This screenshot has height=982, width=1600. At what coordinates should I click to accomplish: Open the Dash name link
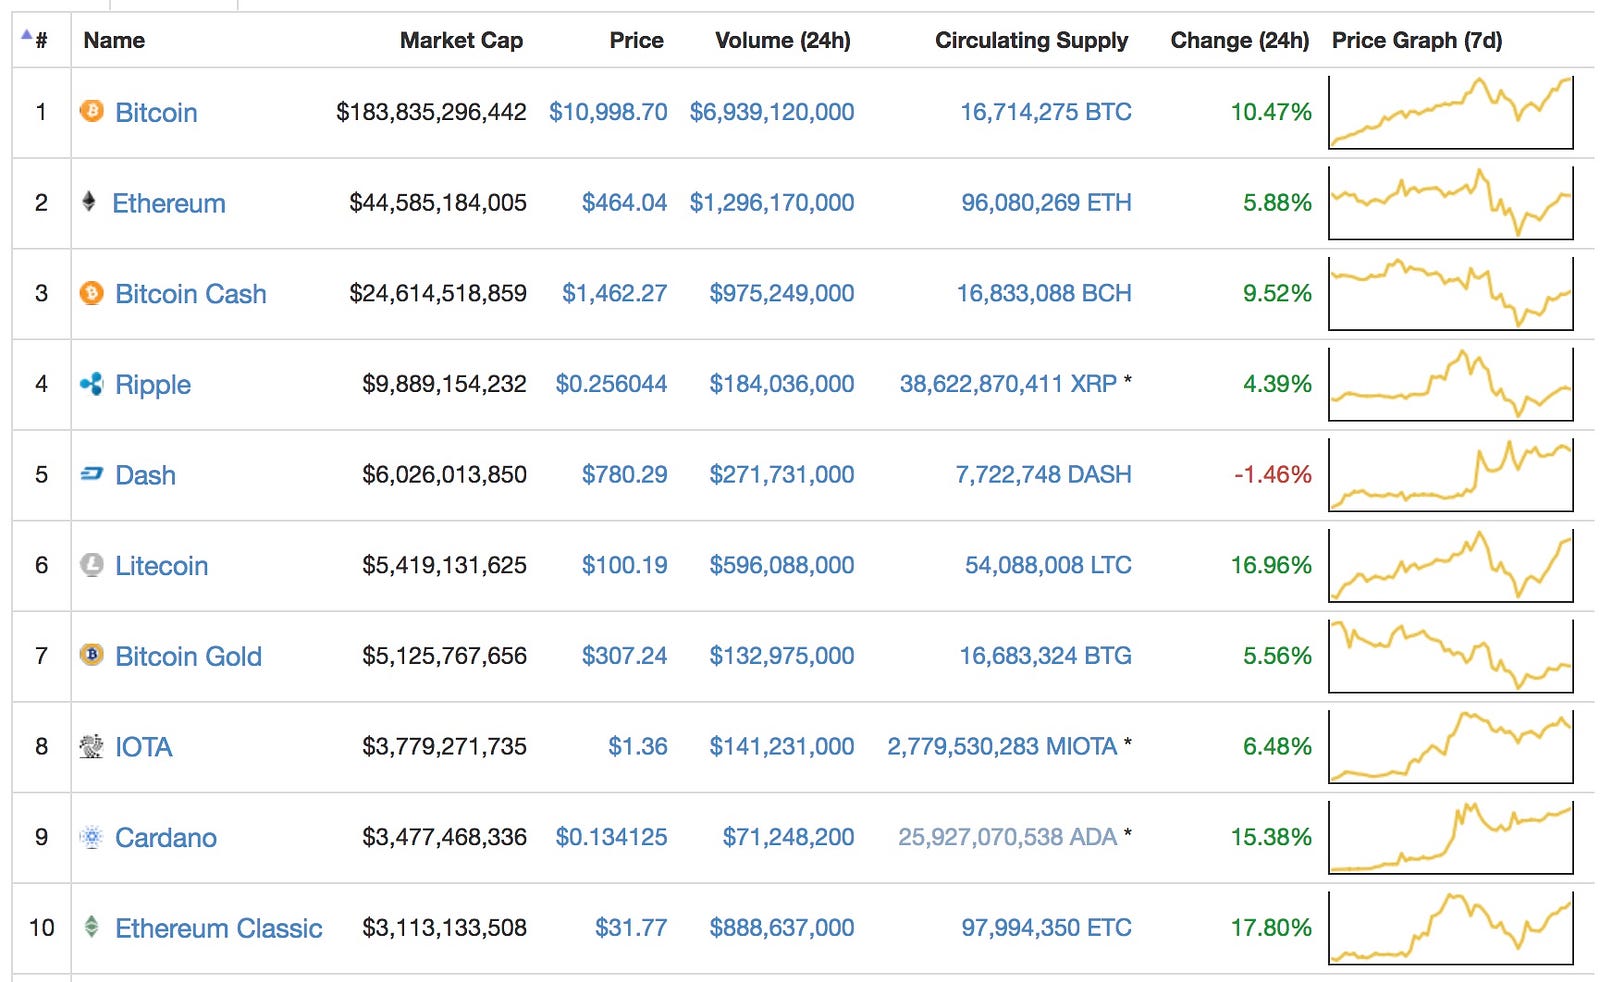coord(146,475)
